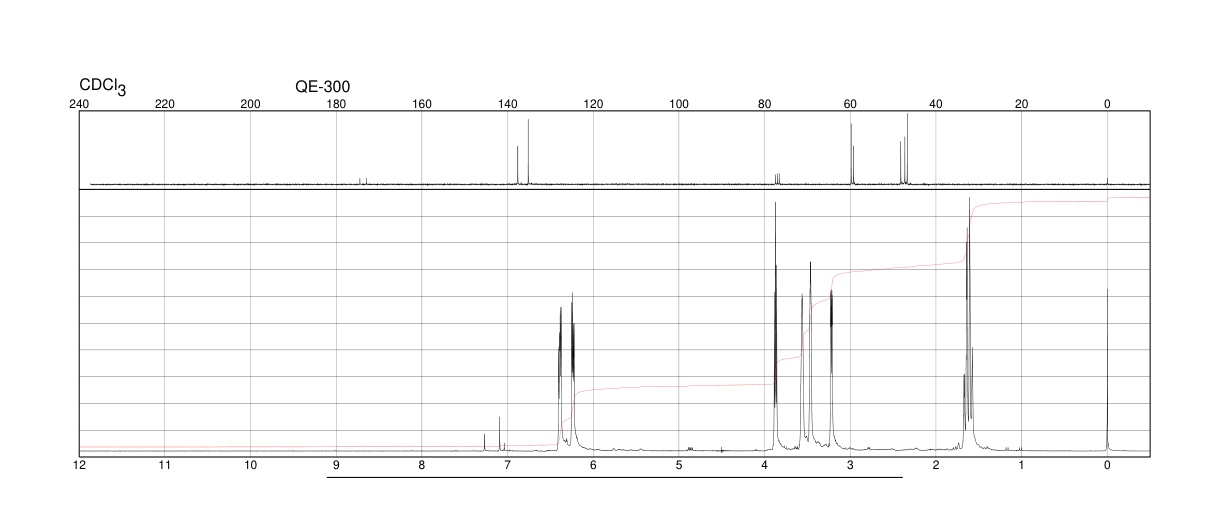Click the 10 ppm label on proton axis
The width and height of the screenshot is (1224, 528).
251,466
